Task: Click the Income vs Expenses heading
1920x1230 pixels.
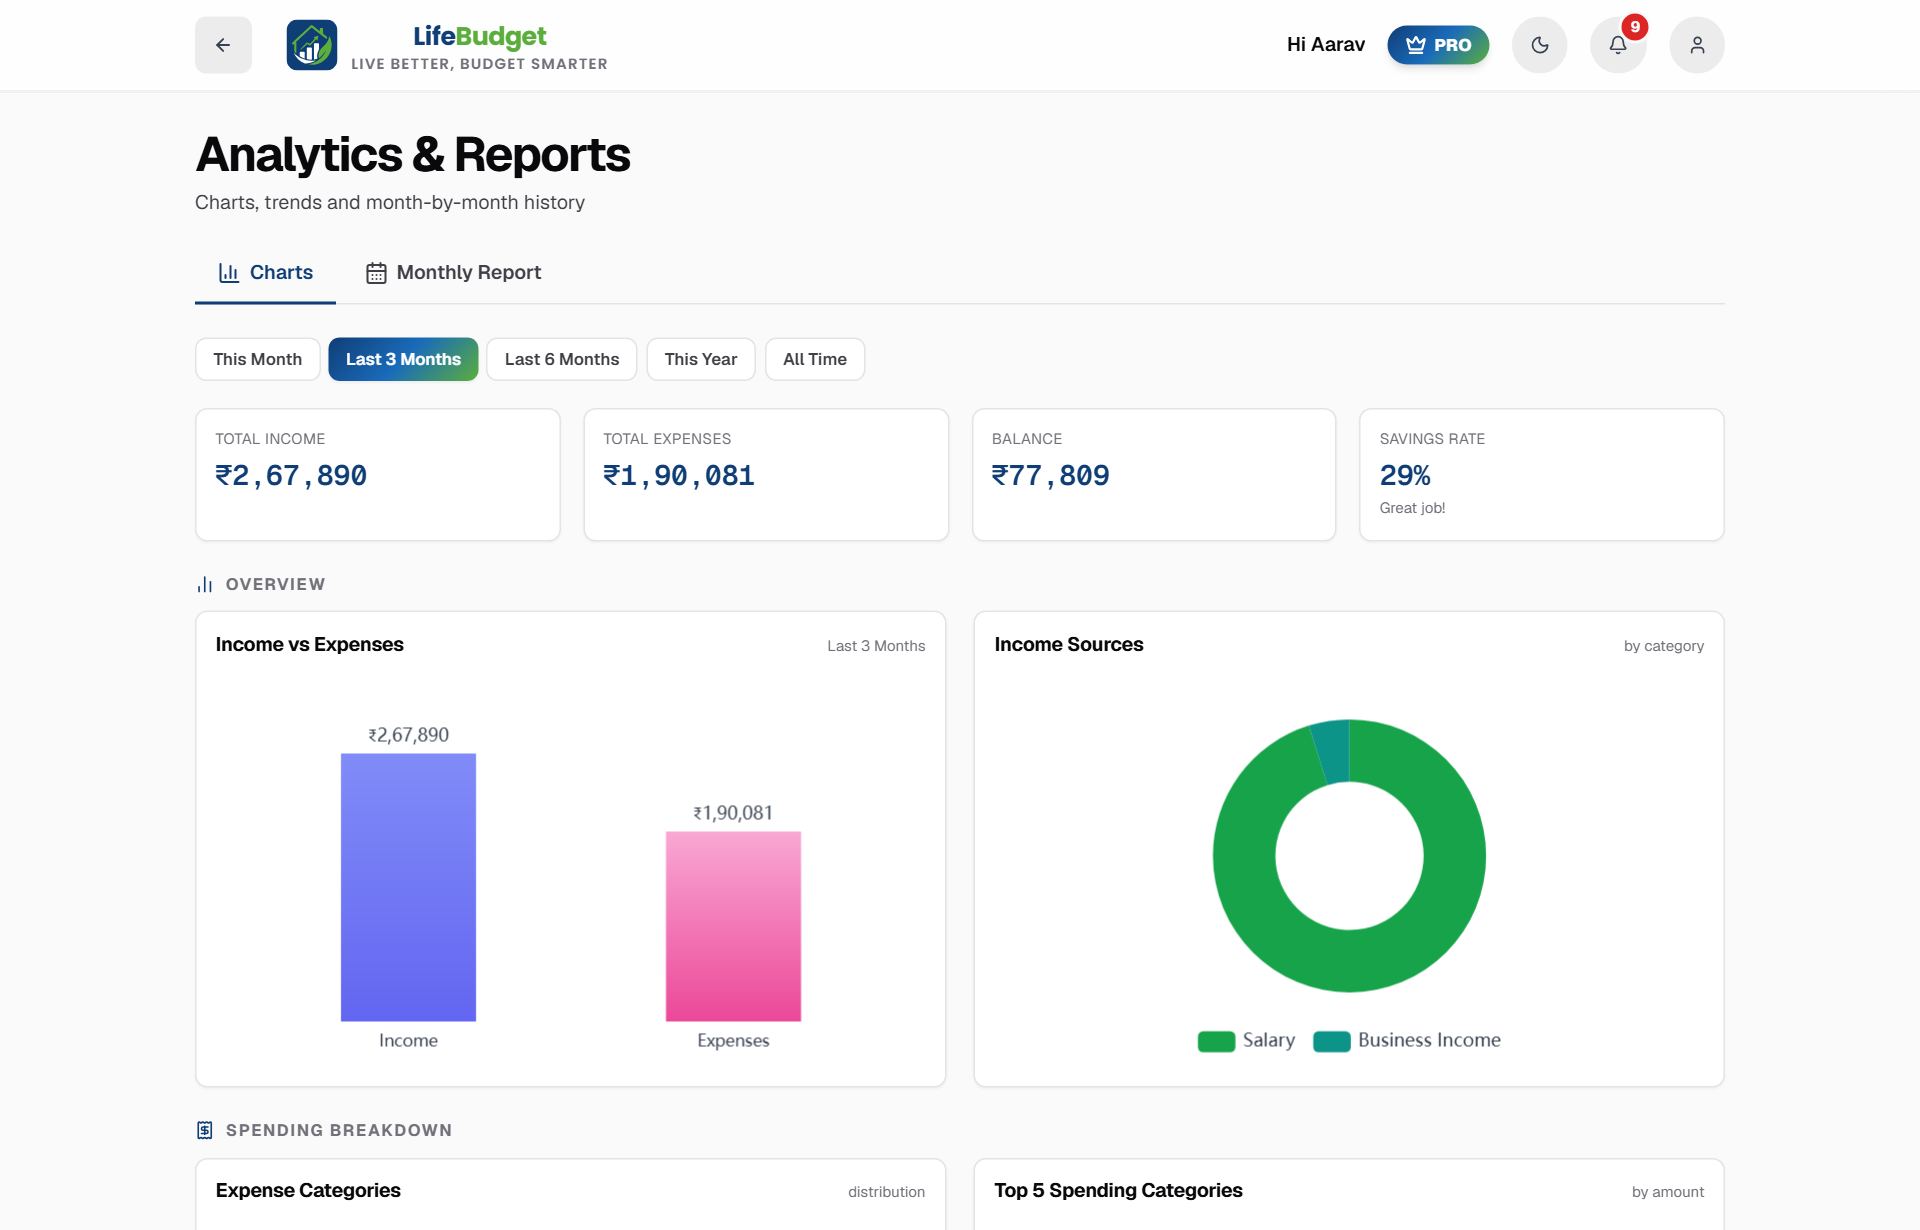Action: click(310, 645)
